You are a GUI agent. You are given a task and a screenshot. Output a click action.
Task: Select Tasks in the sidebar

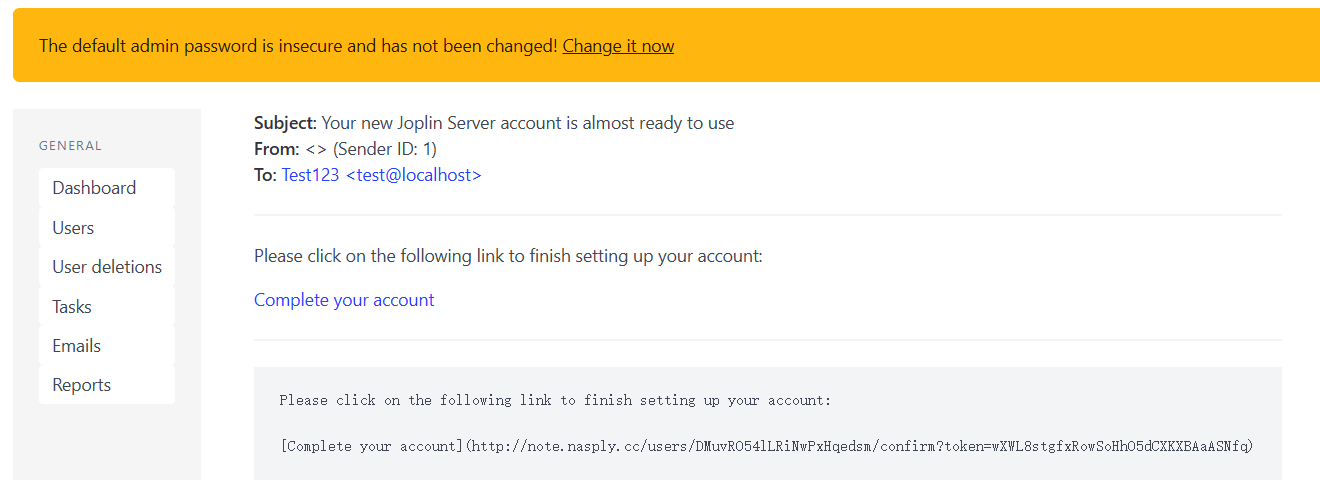(72, 307)
